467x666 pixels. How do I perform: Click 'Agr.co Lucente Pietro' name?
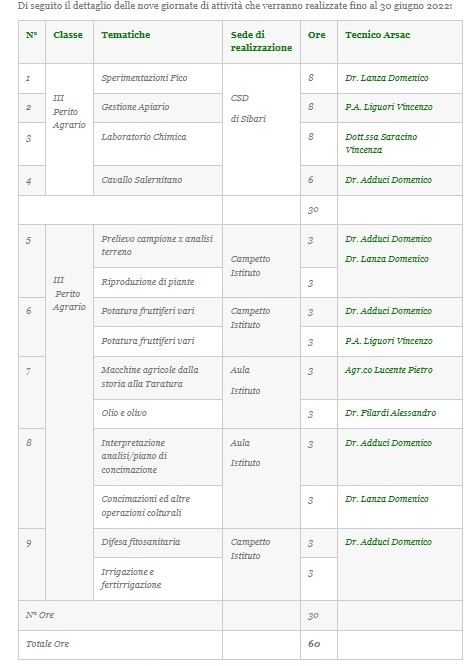pyautogui.click(x=389, y=370)
